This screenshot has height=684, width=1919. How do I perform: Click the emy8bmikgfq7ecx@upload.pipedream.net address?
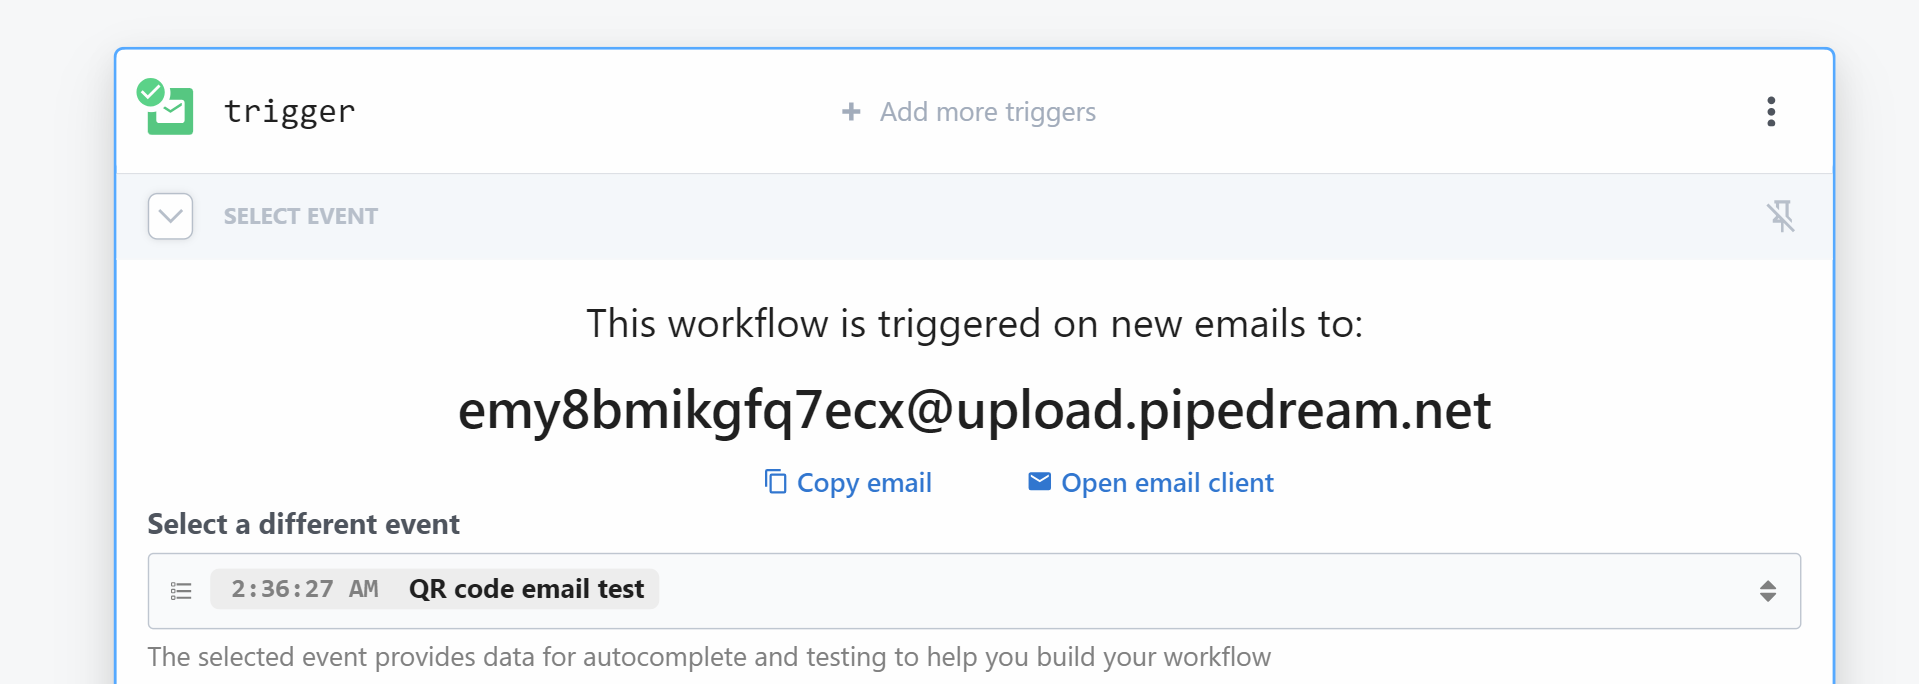(x=974, y=410)
